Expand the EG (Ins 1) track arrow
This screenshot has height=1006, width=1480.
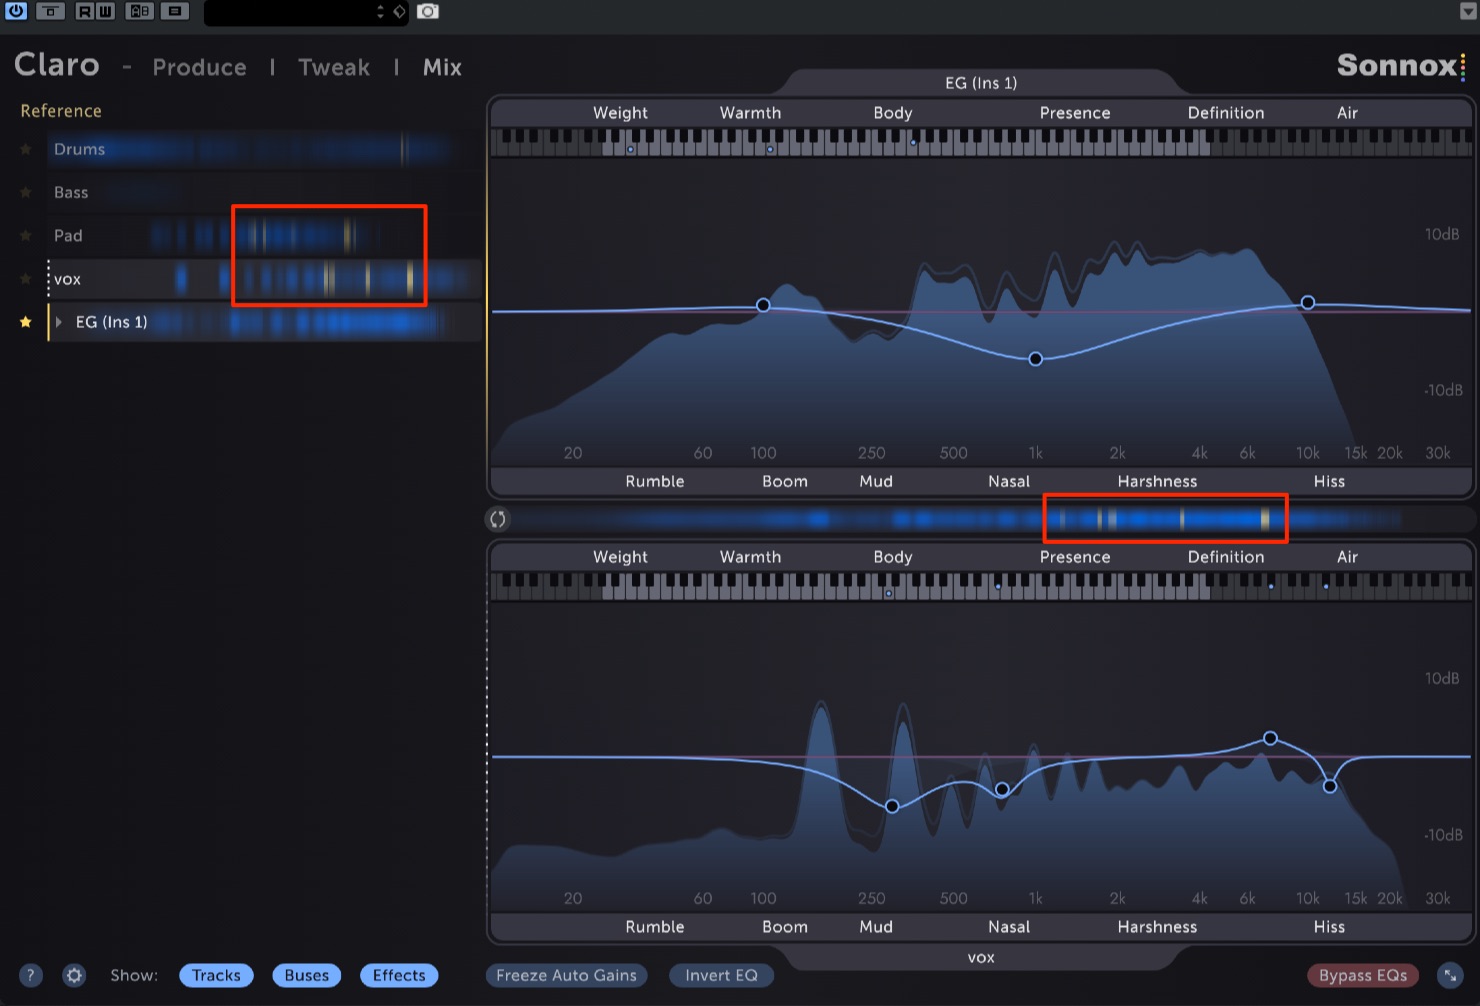[x=59, y=322]
